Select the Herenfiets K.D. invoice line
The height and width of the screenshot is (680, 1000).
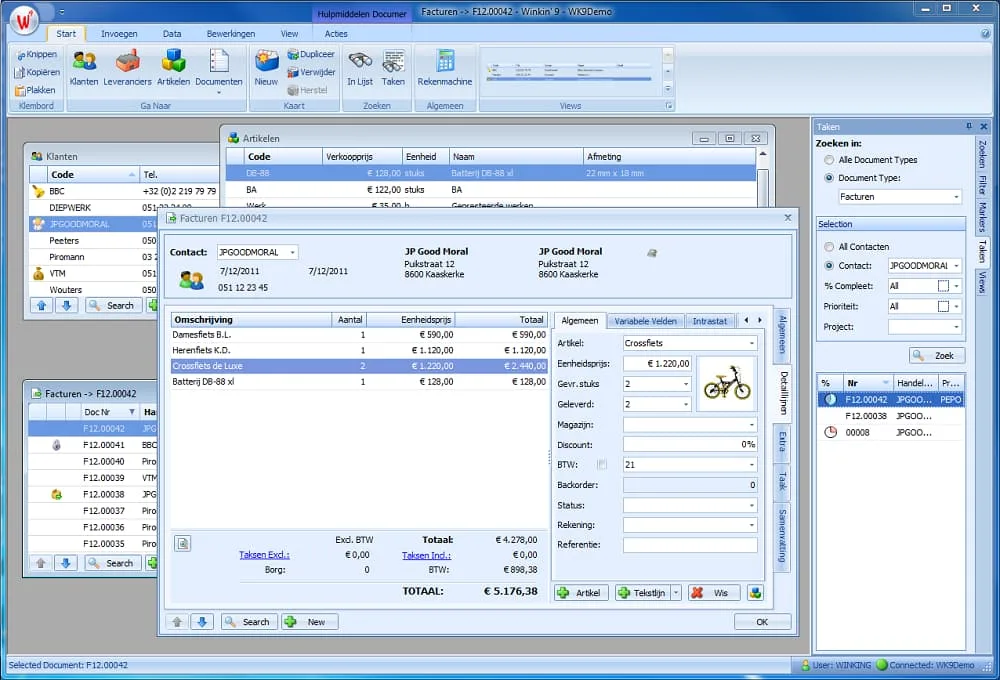[359, 350]
